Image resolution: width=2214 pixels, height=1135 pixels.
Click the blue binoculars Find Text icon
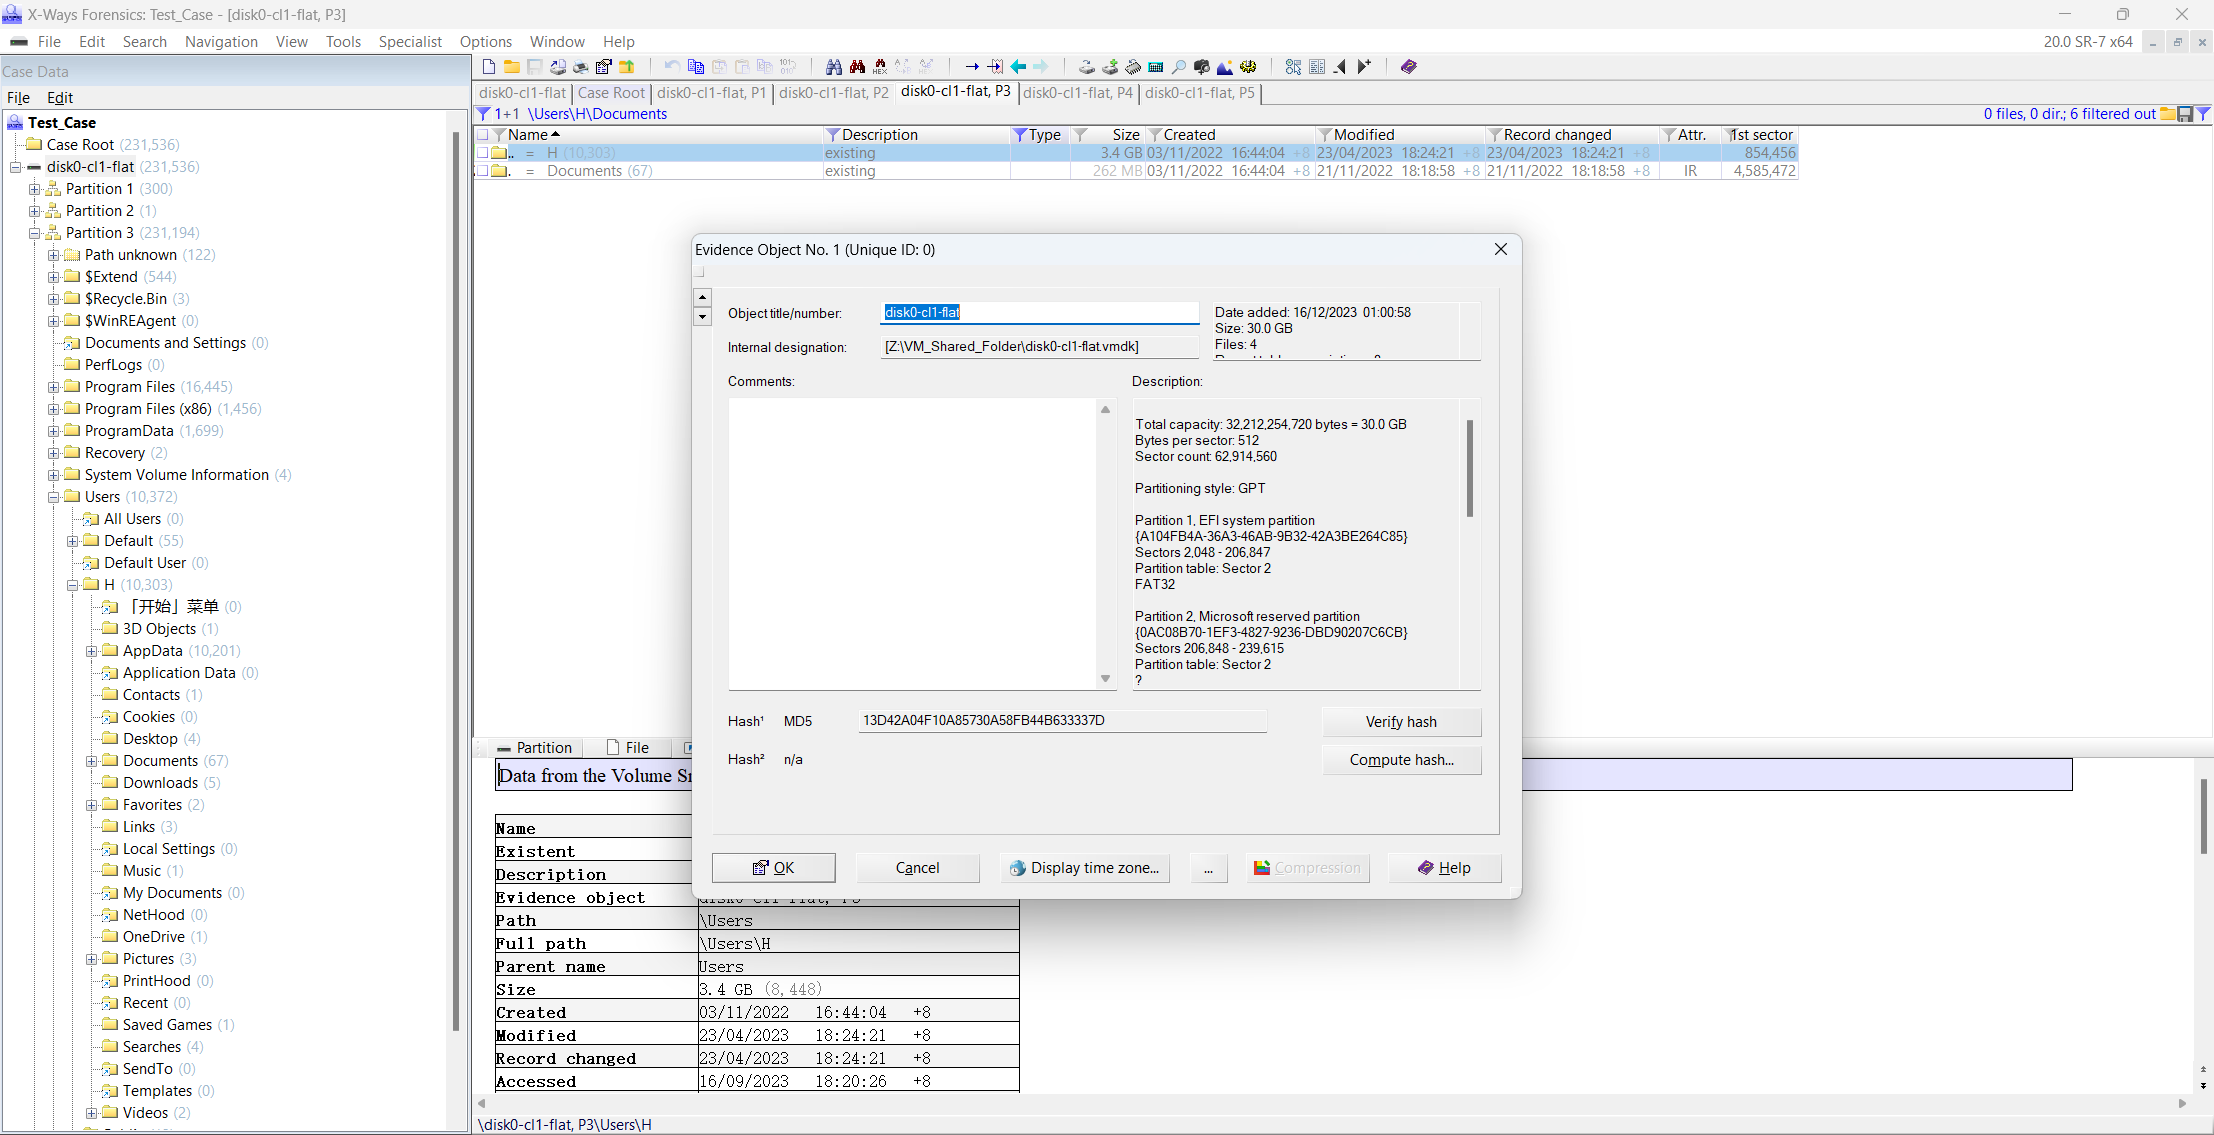click(834, 67)
